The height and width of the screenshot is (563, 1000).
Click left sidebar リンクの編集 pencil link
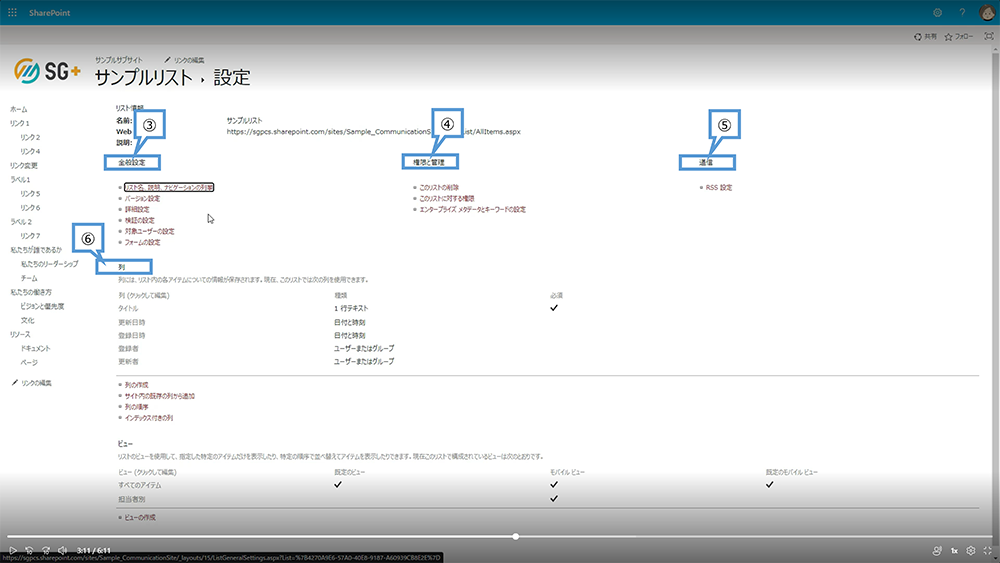click(32, 383)
